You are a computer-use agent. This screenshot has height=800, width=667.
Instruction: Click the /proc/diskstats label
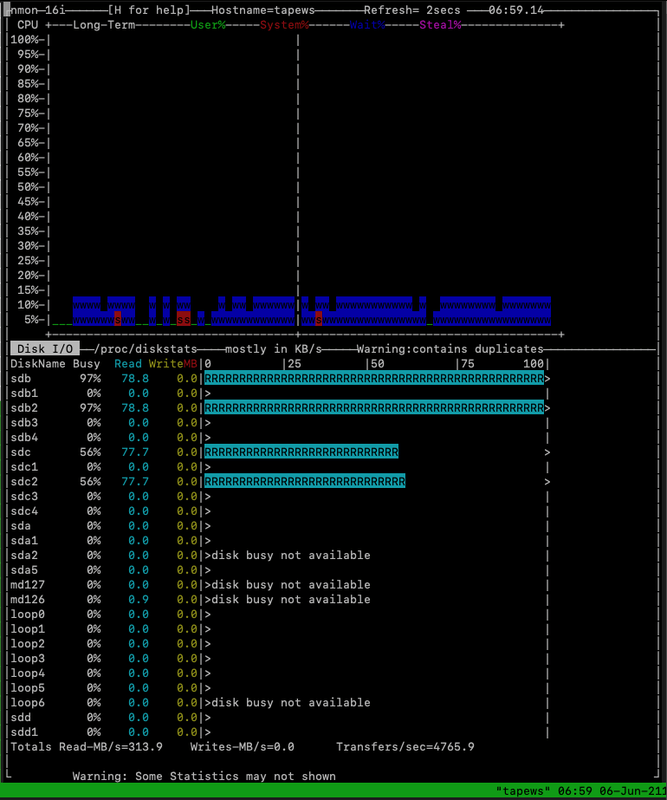pyautogui.click(x=145, y=349)
